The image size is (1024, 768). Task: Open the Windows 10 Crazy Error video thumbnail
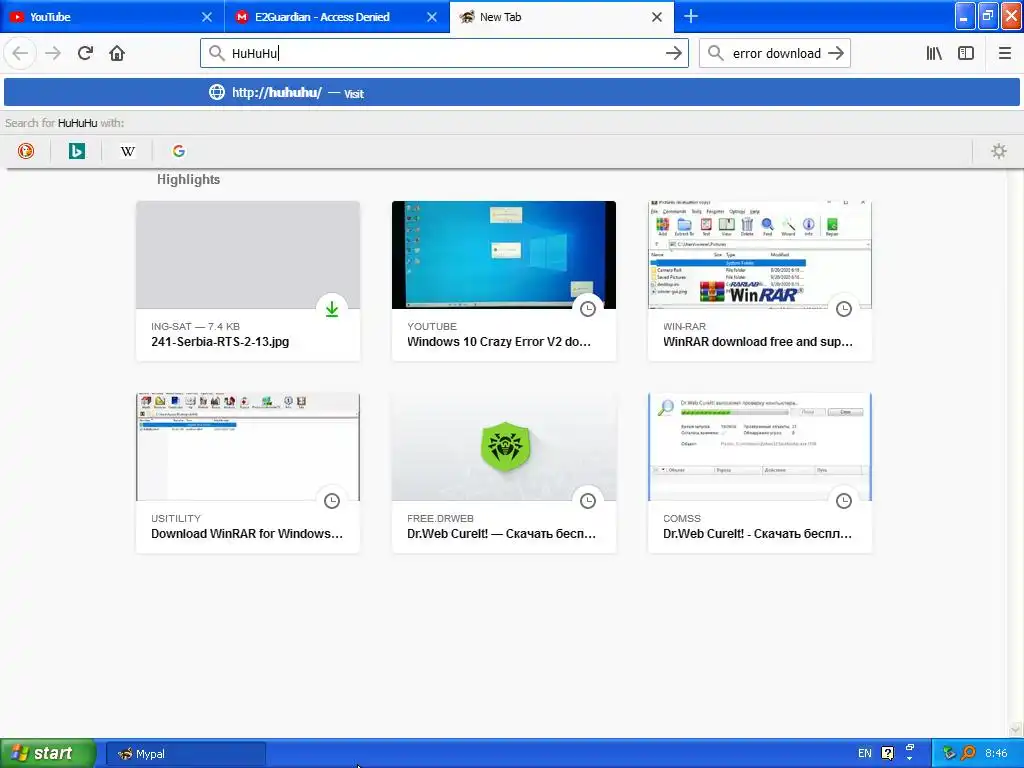pos(504,255)
